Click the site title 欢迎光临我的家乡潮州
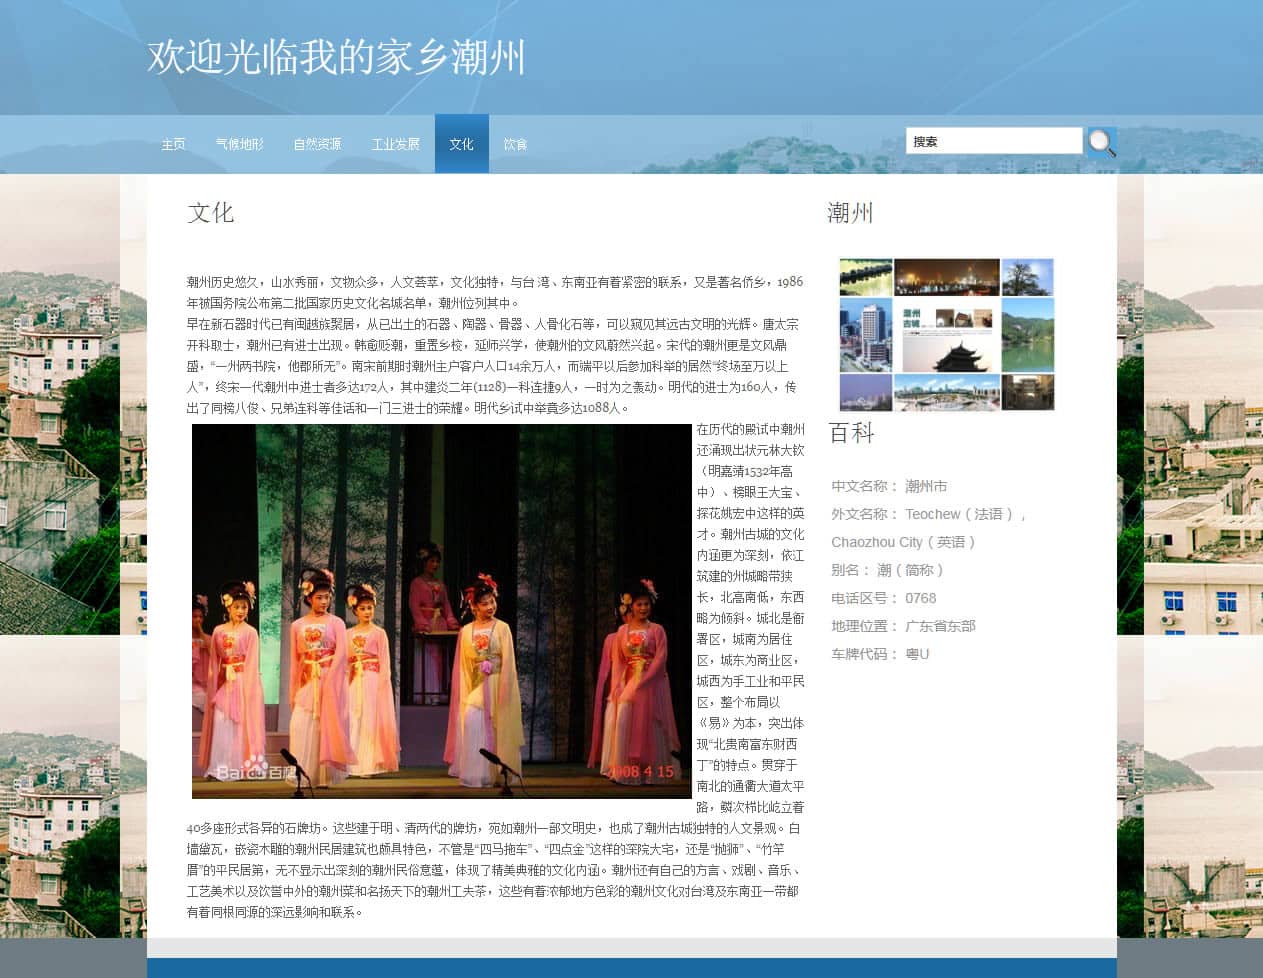Viewport: 1263px width, 978px height. click(336, 57)
